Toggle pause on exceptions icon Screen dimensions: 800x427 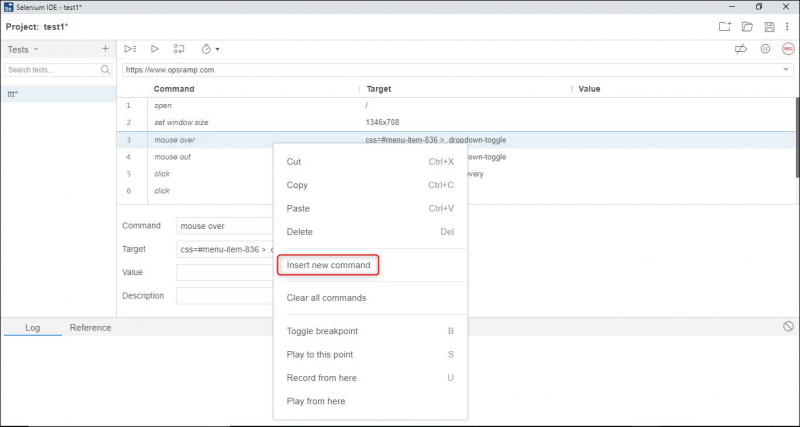765,49
